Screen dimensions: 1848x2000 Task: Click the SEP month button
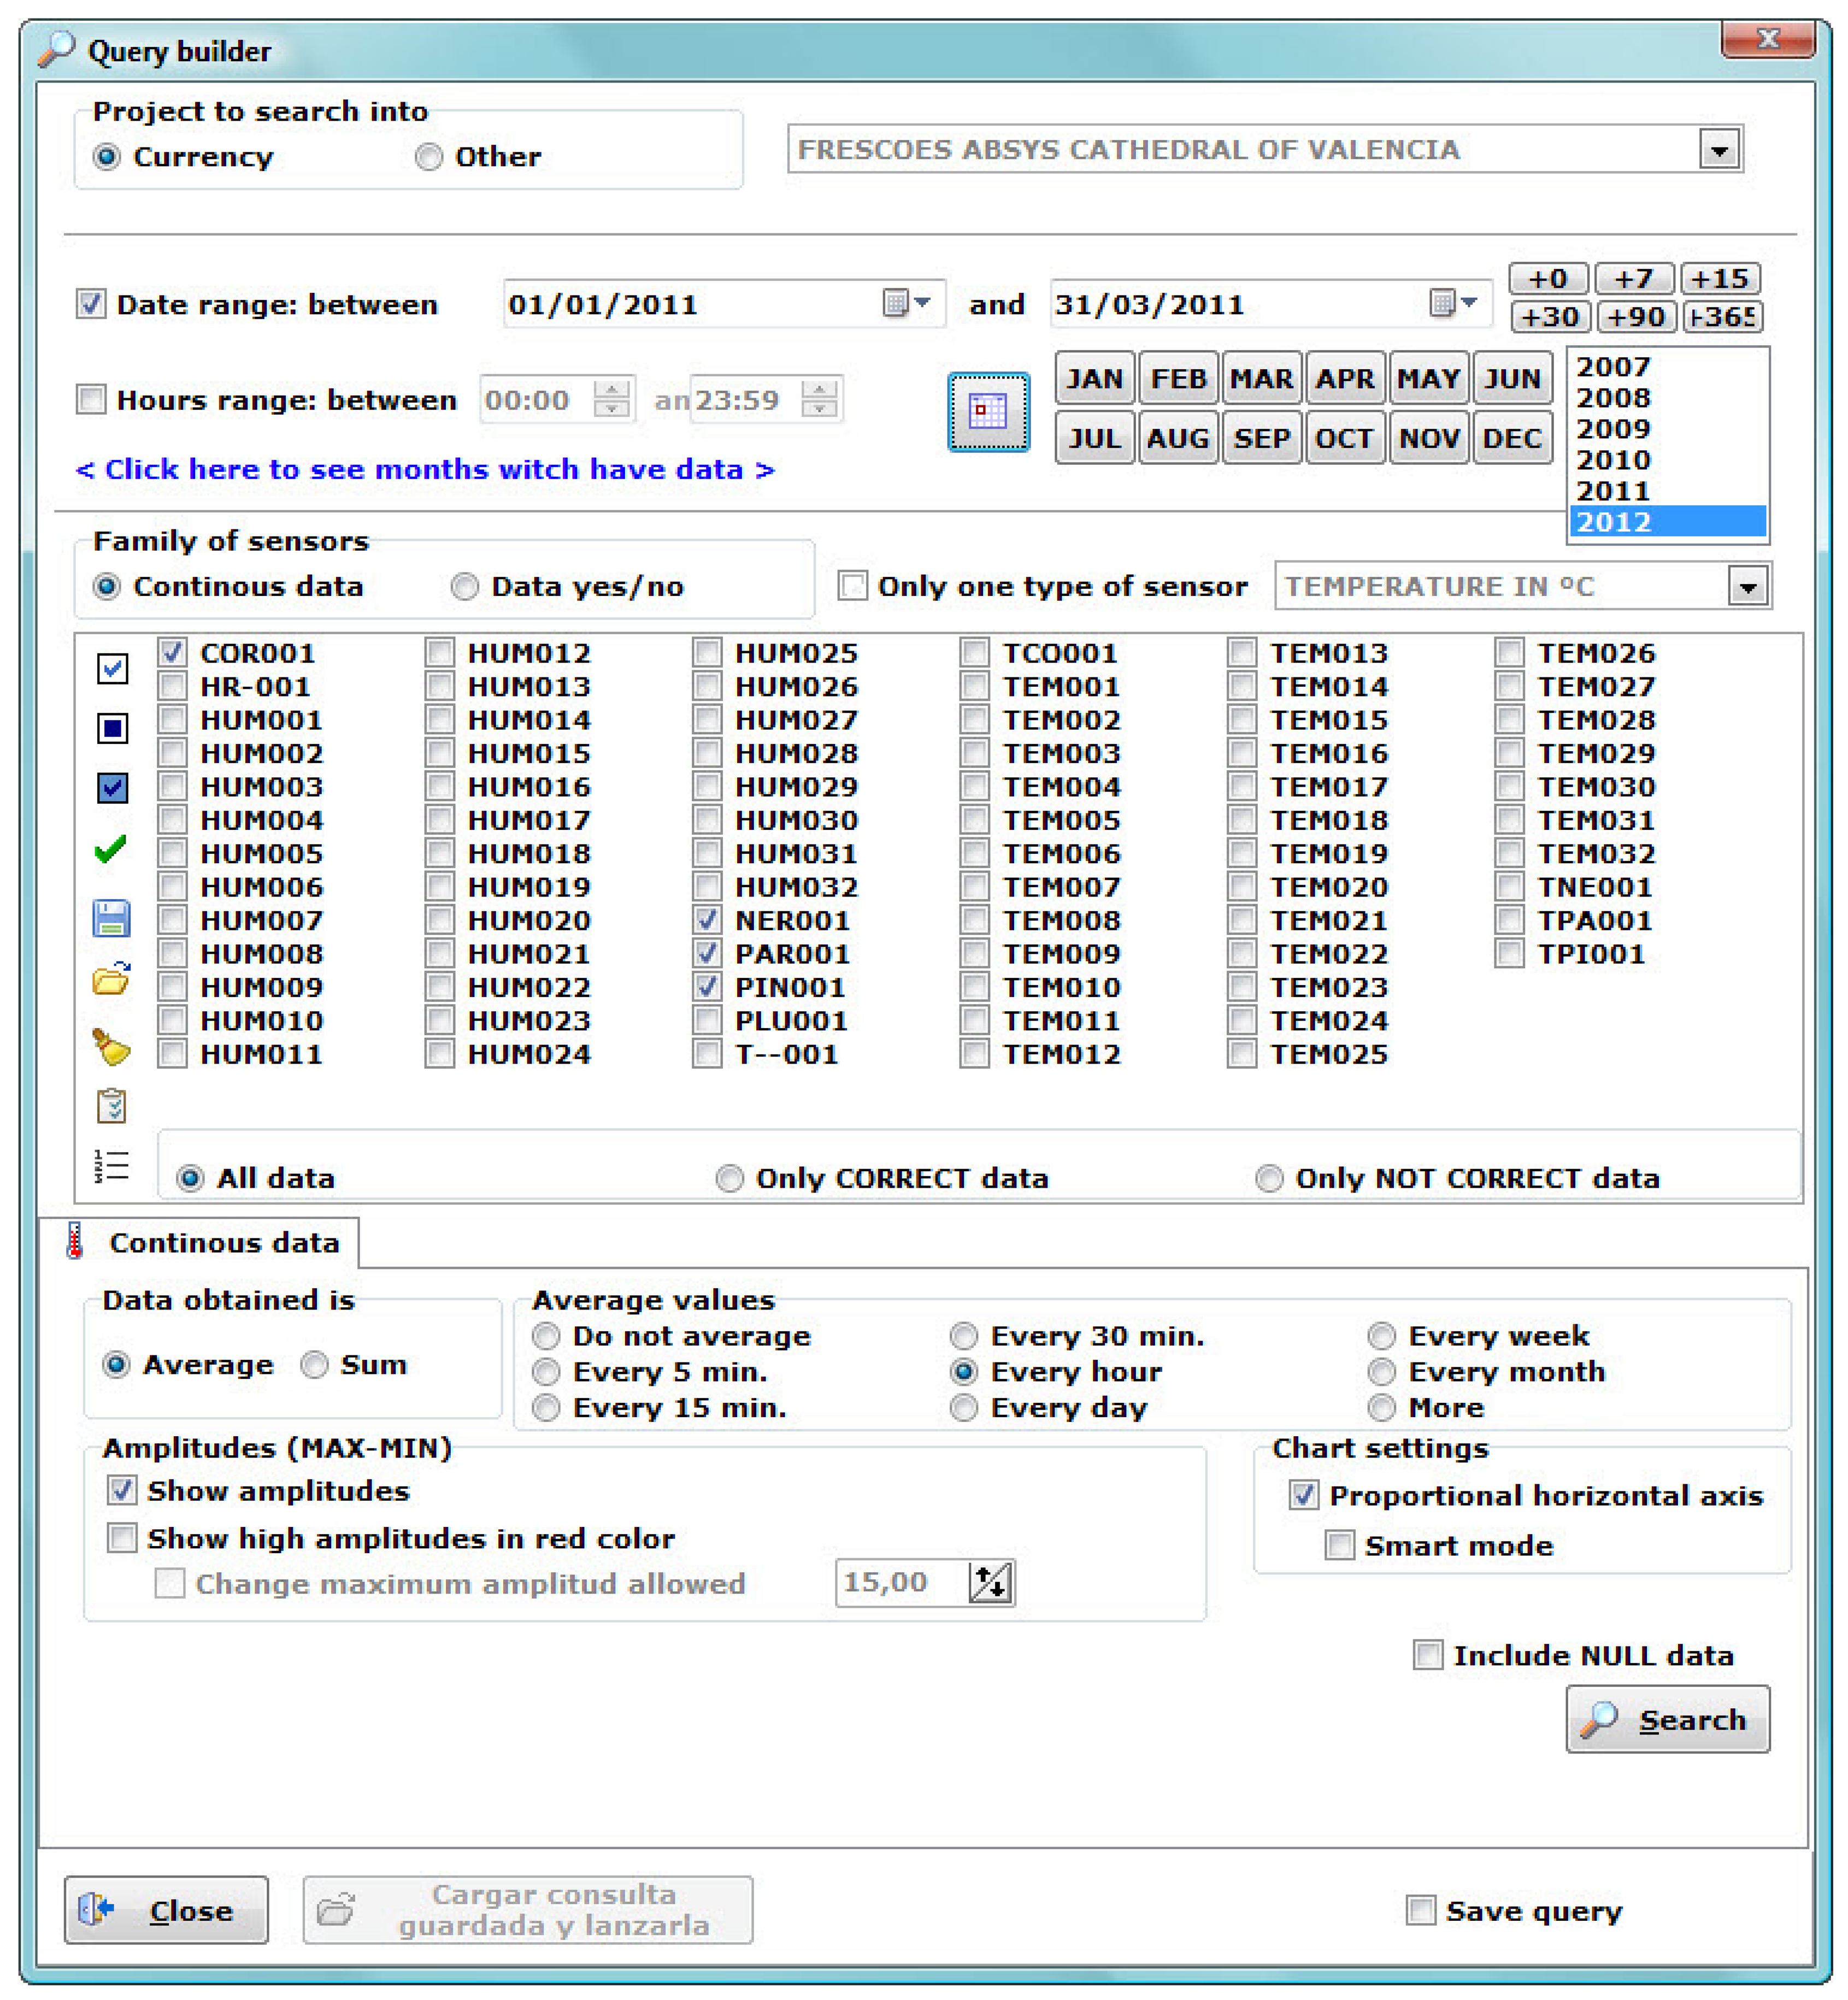[1261, 438]
